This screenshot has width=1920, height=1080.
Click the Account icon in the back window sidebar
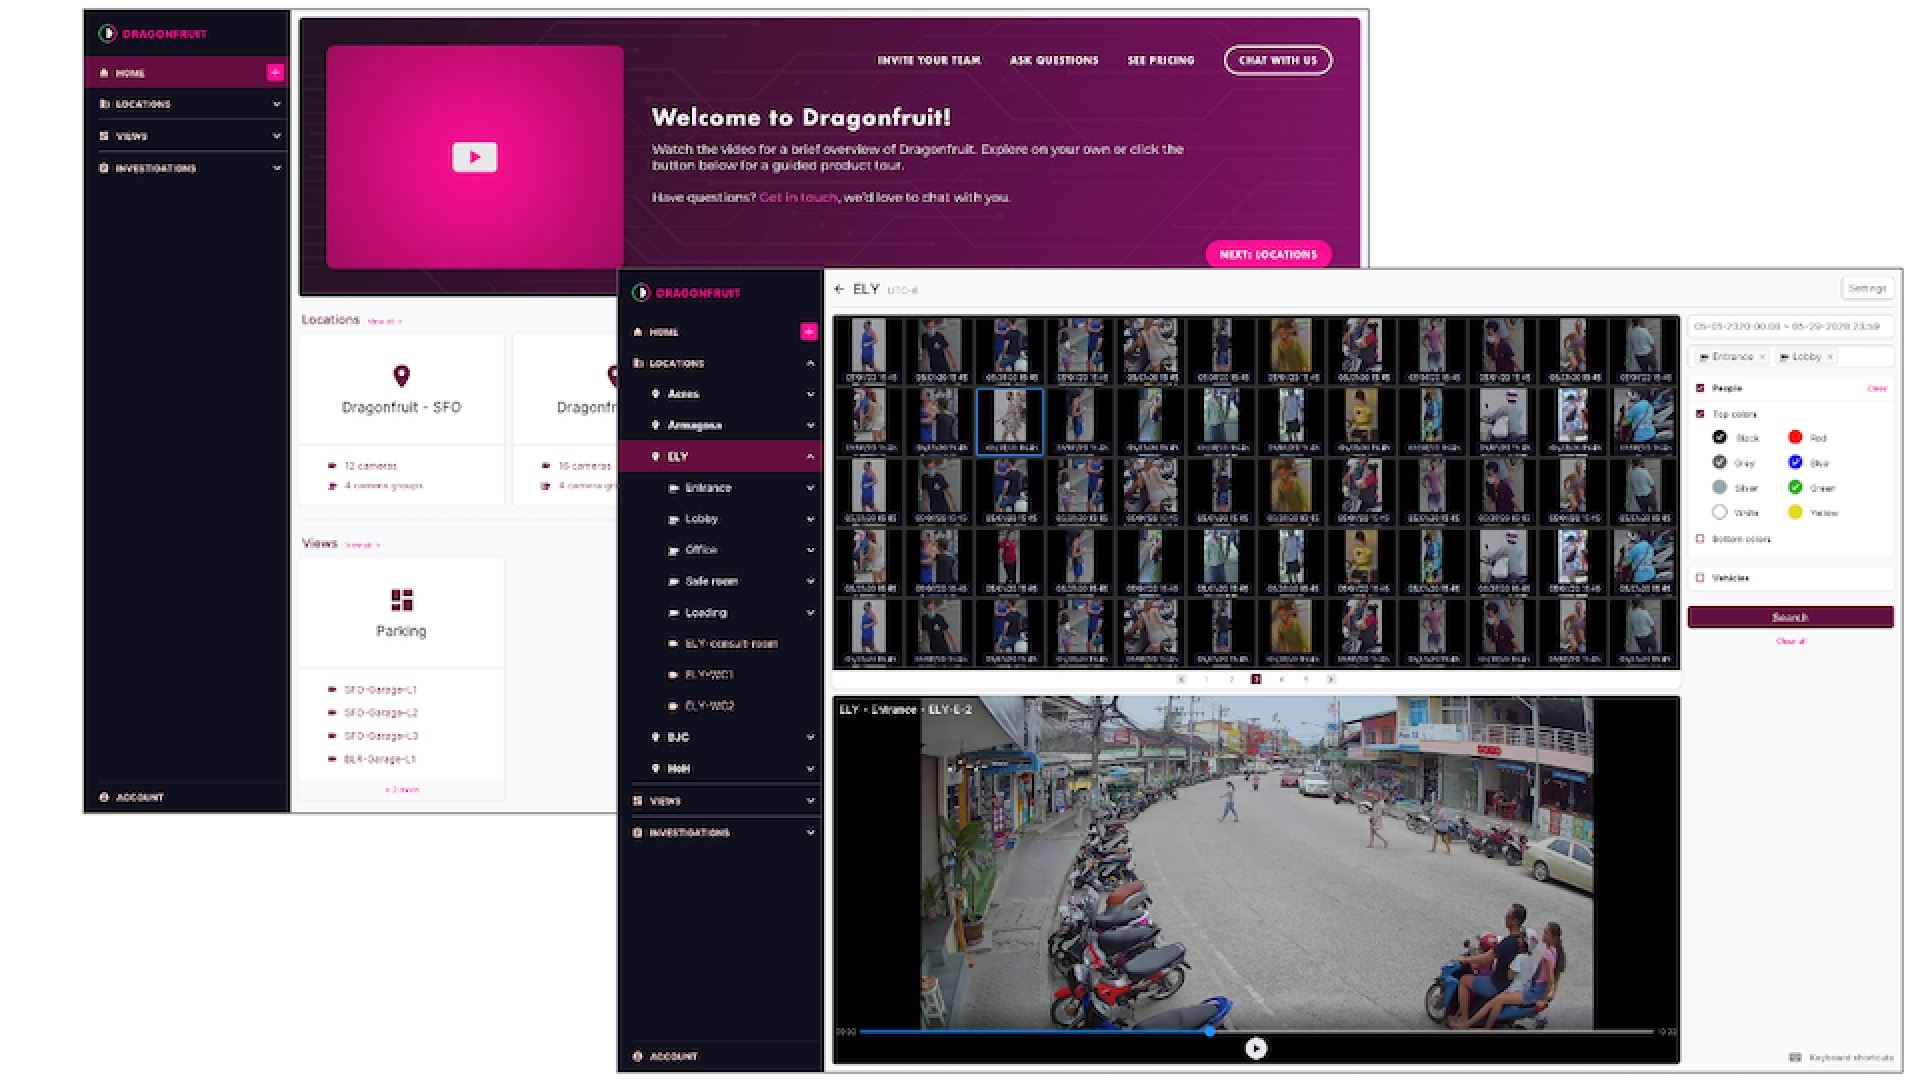tap(104, 797)
